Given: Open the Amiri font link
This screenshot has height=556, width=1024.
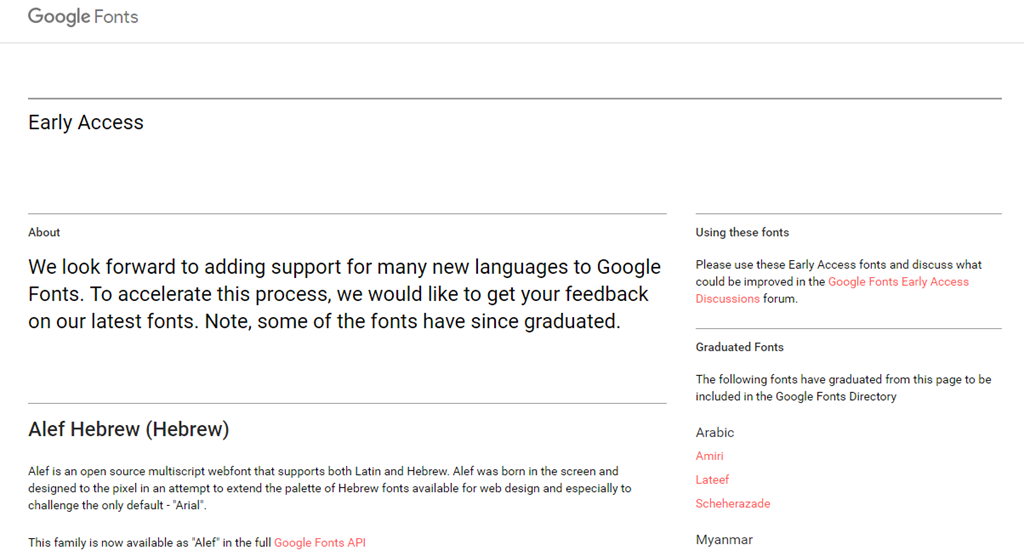Looking at the screenshot, I should [x=709, y=456].
